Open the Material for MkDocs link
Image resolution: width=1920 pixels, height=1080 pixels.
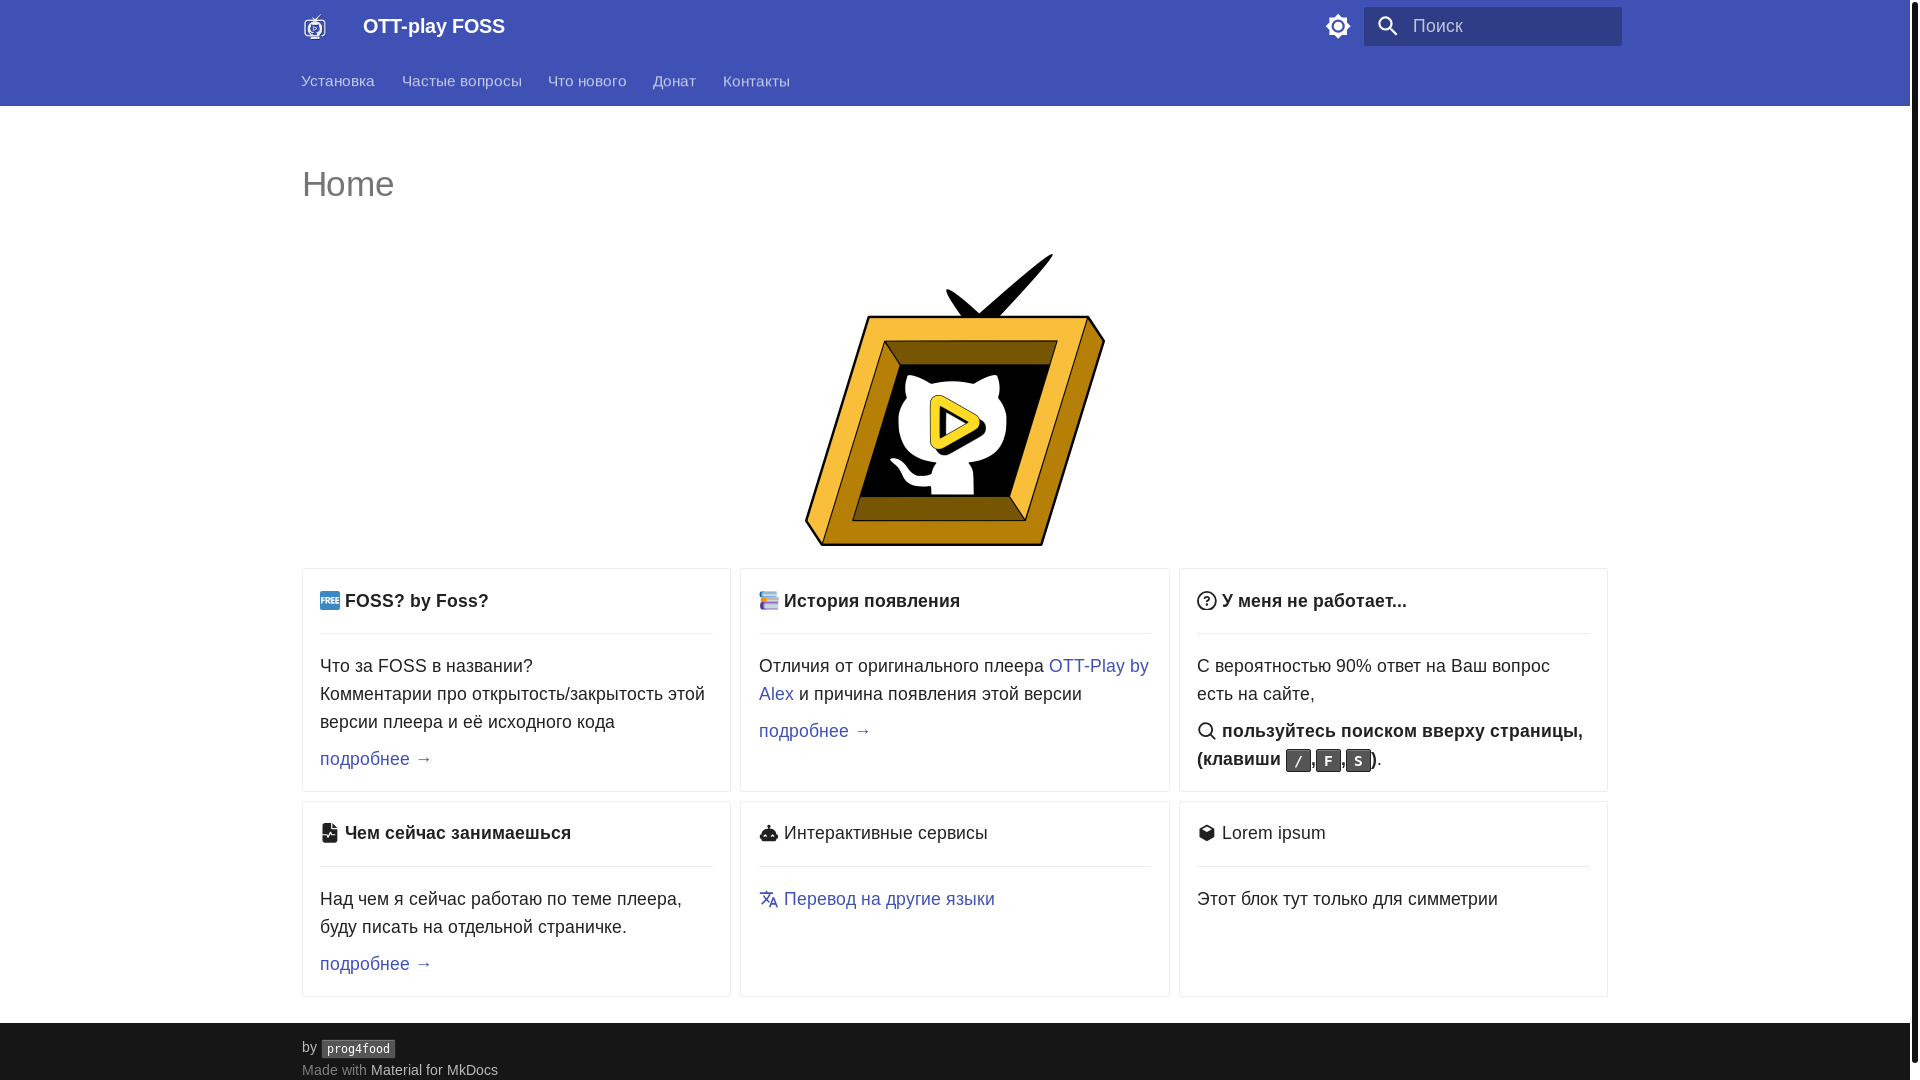click(x=434, y=1070)
